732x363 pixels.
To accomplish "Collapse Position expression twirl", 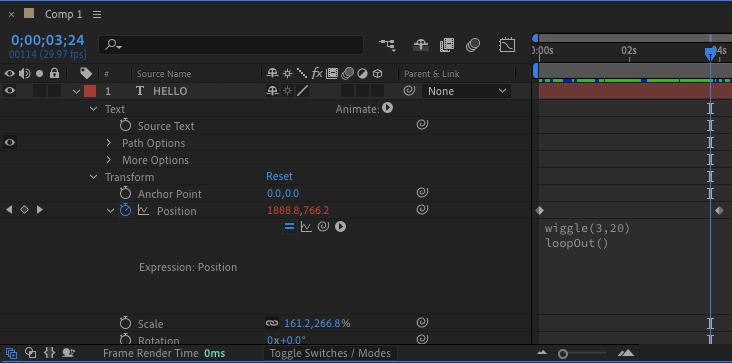I will (110, 211).
